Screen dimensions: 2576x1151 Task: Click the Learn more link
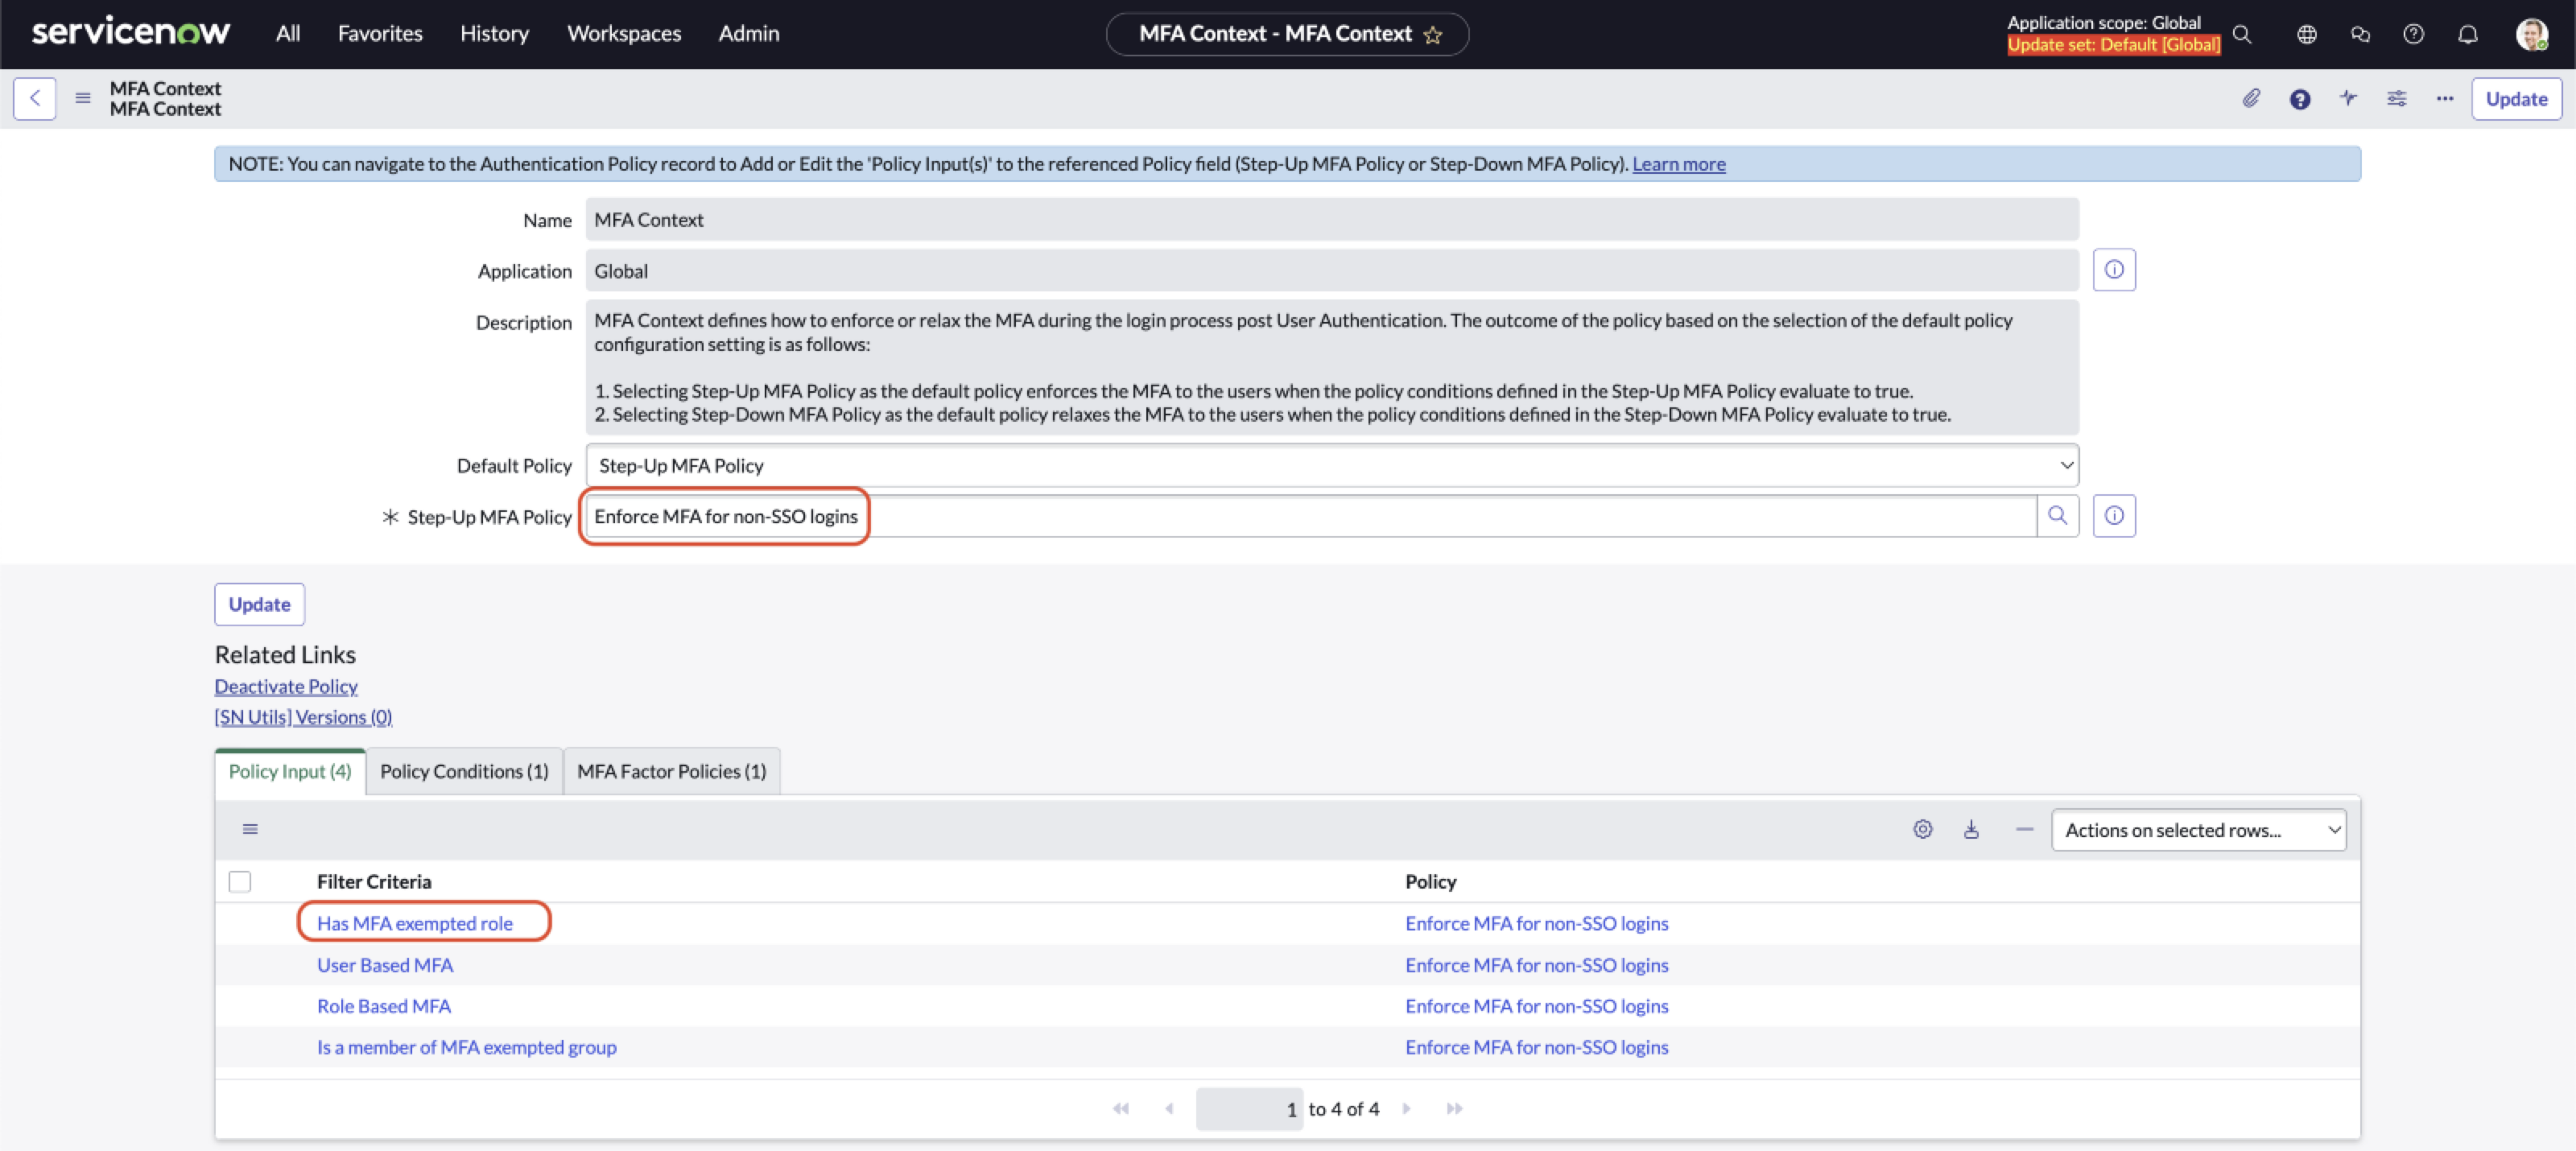click(x=1679, y=163)
